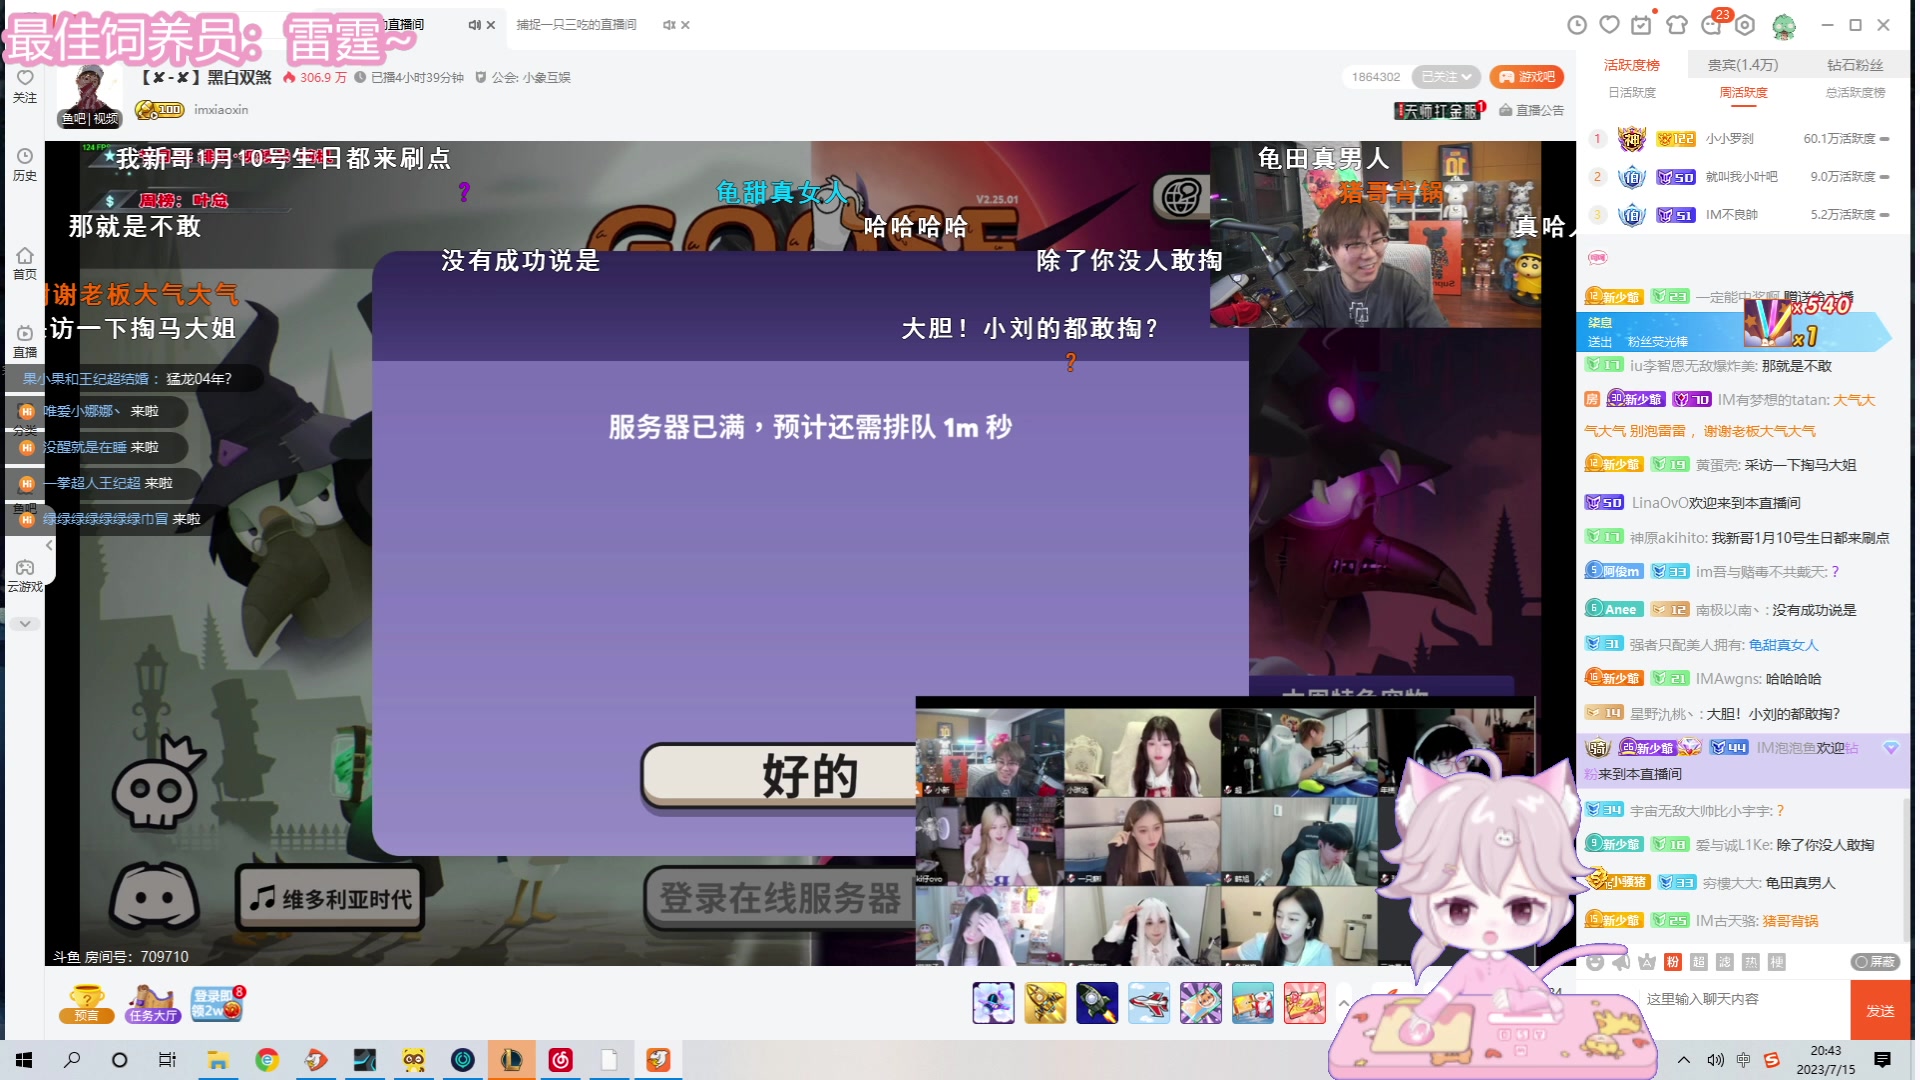Disable the 粉 fan badge chat filter

[1673, 960]
